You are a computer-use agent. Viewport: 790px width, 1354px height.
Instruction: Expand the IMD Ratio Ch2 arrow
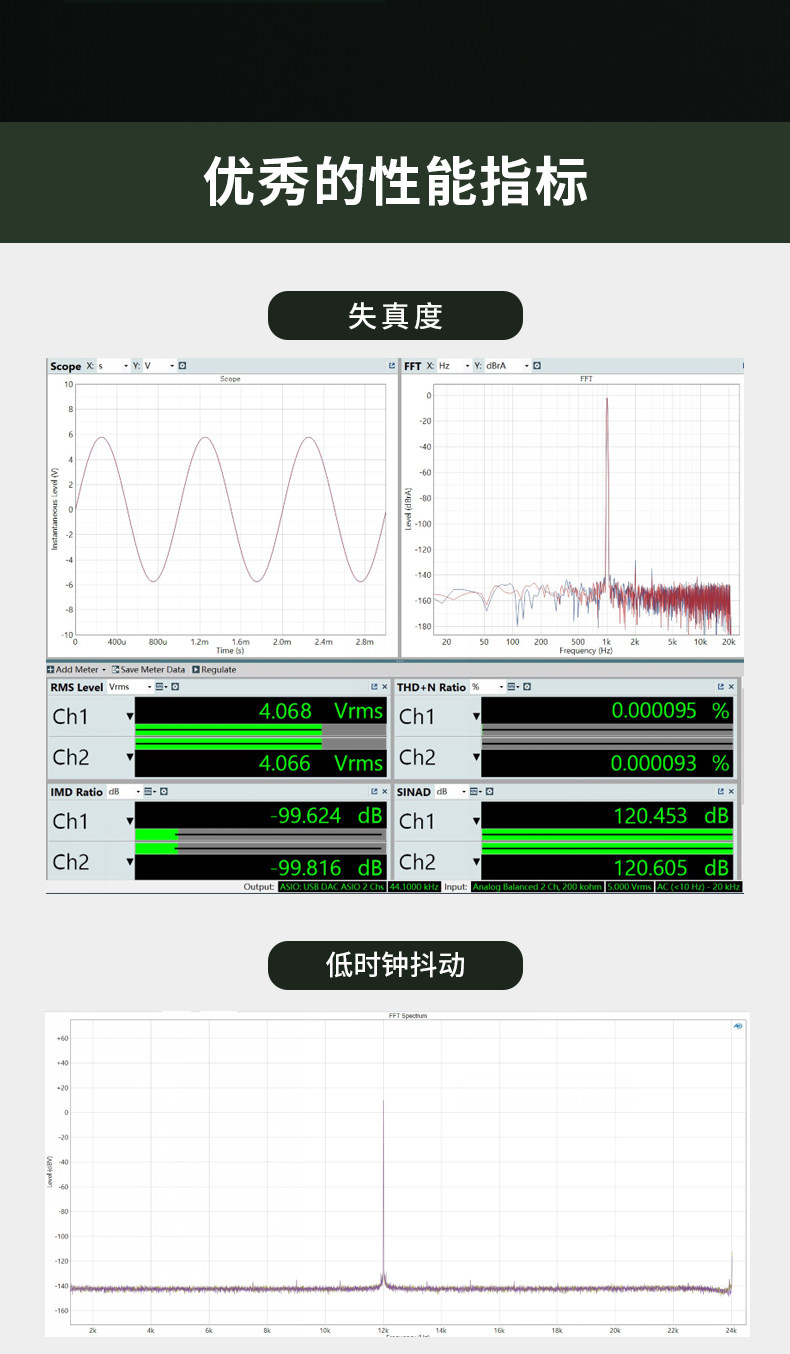click(129, 862)
